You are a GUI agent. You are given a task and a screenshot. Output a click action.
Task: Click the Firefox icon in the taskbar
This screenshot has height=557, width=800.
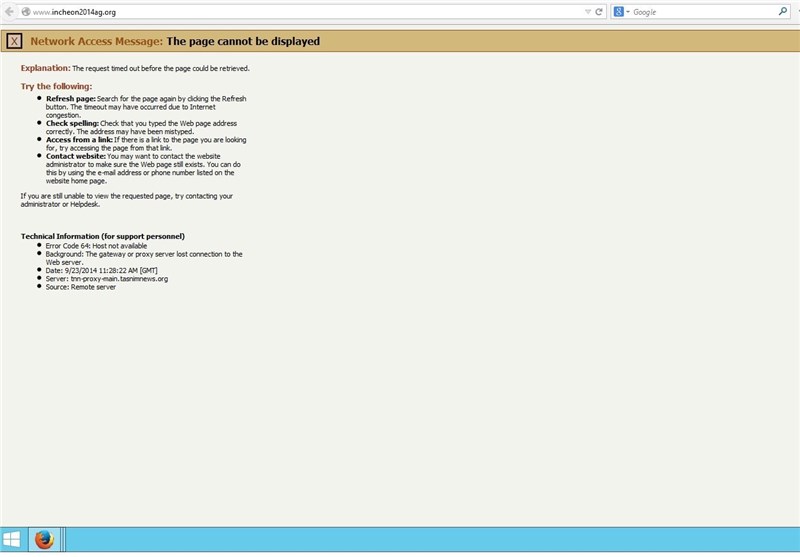(x=43, y=540)
